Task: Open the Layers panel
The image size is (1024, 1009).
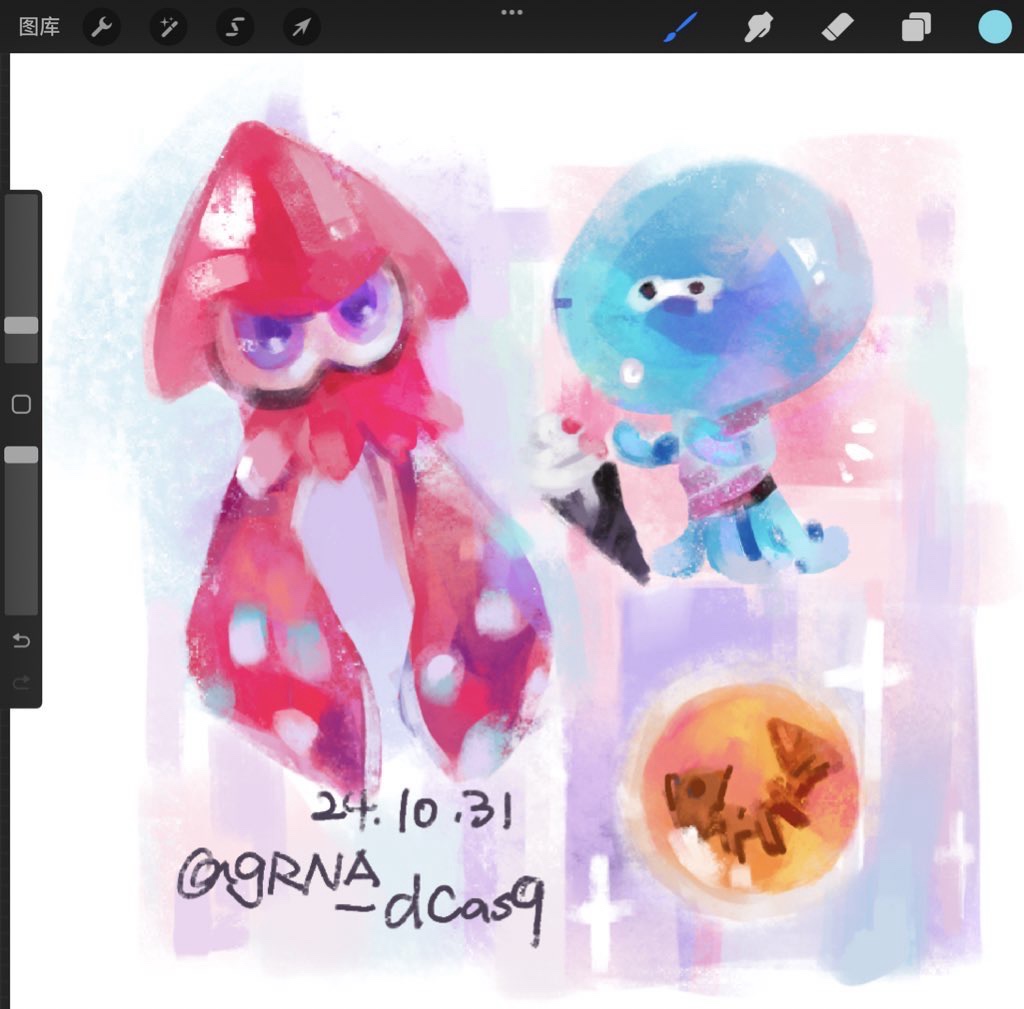Action: [x=916, y=27]
